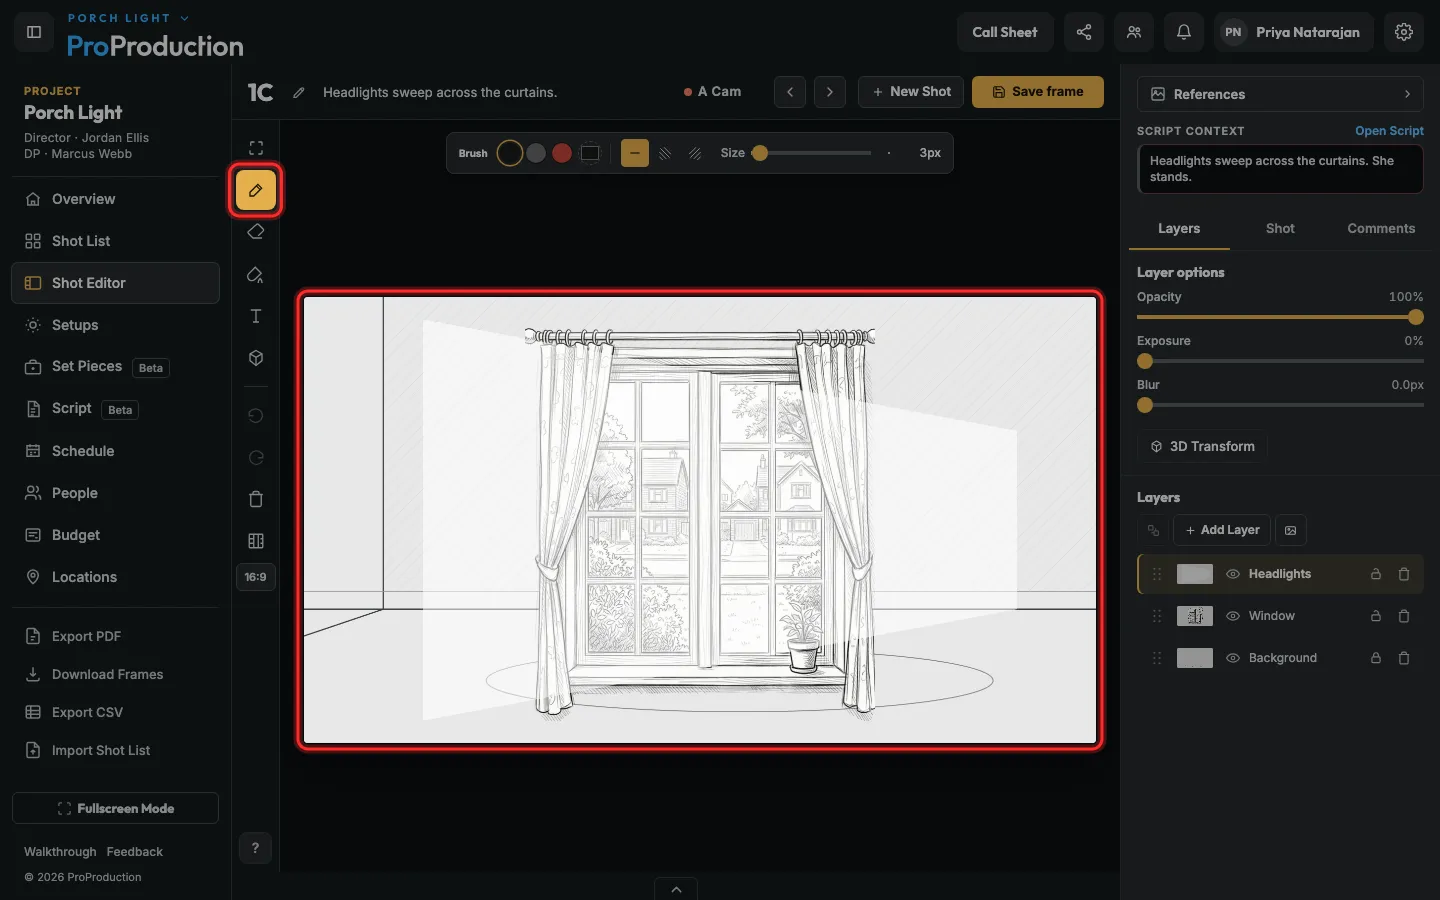Click New Shot button

(x=911, y=92)
